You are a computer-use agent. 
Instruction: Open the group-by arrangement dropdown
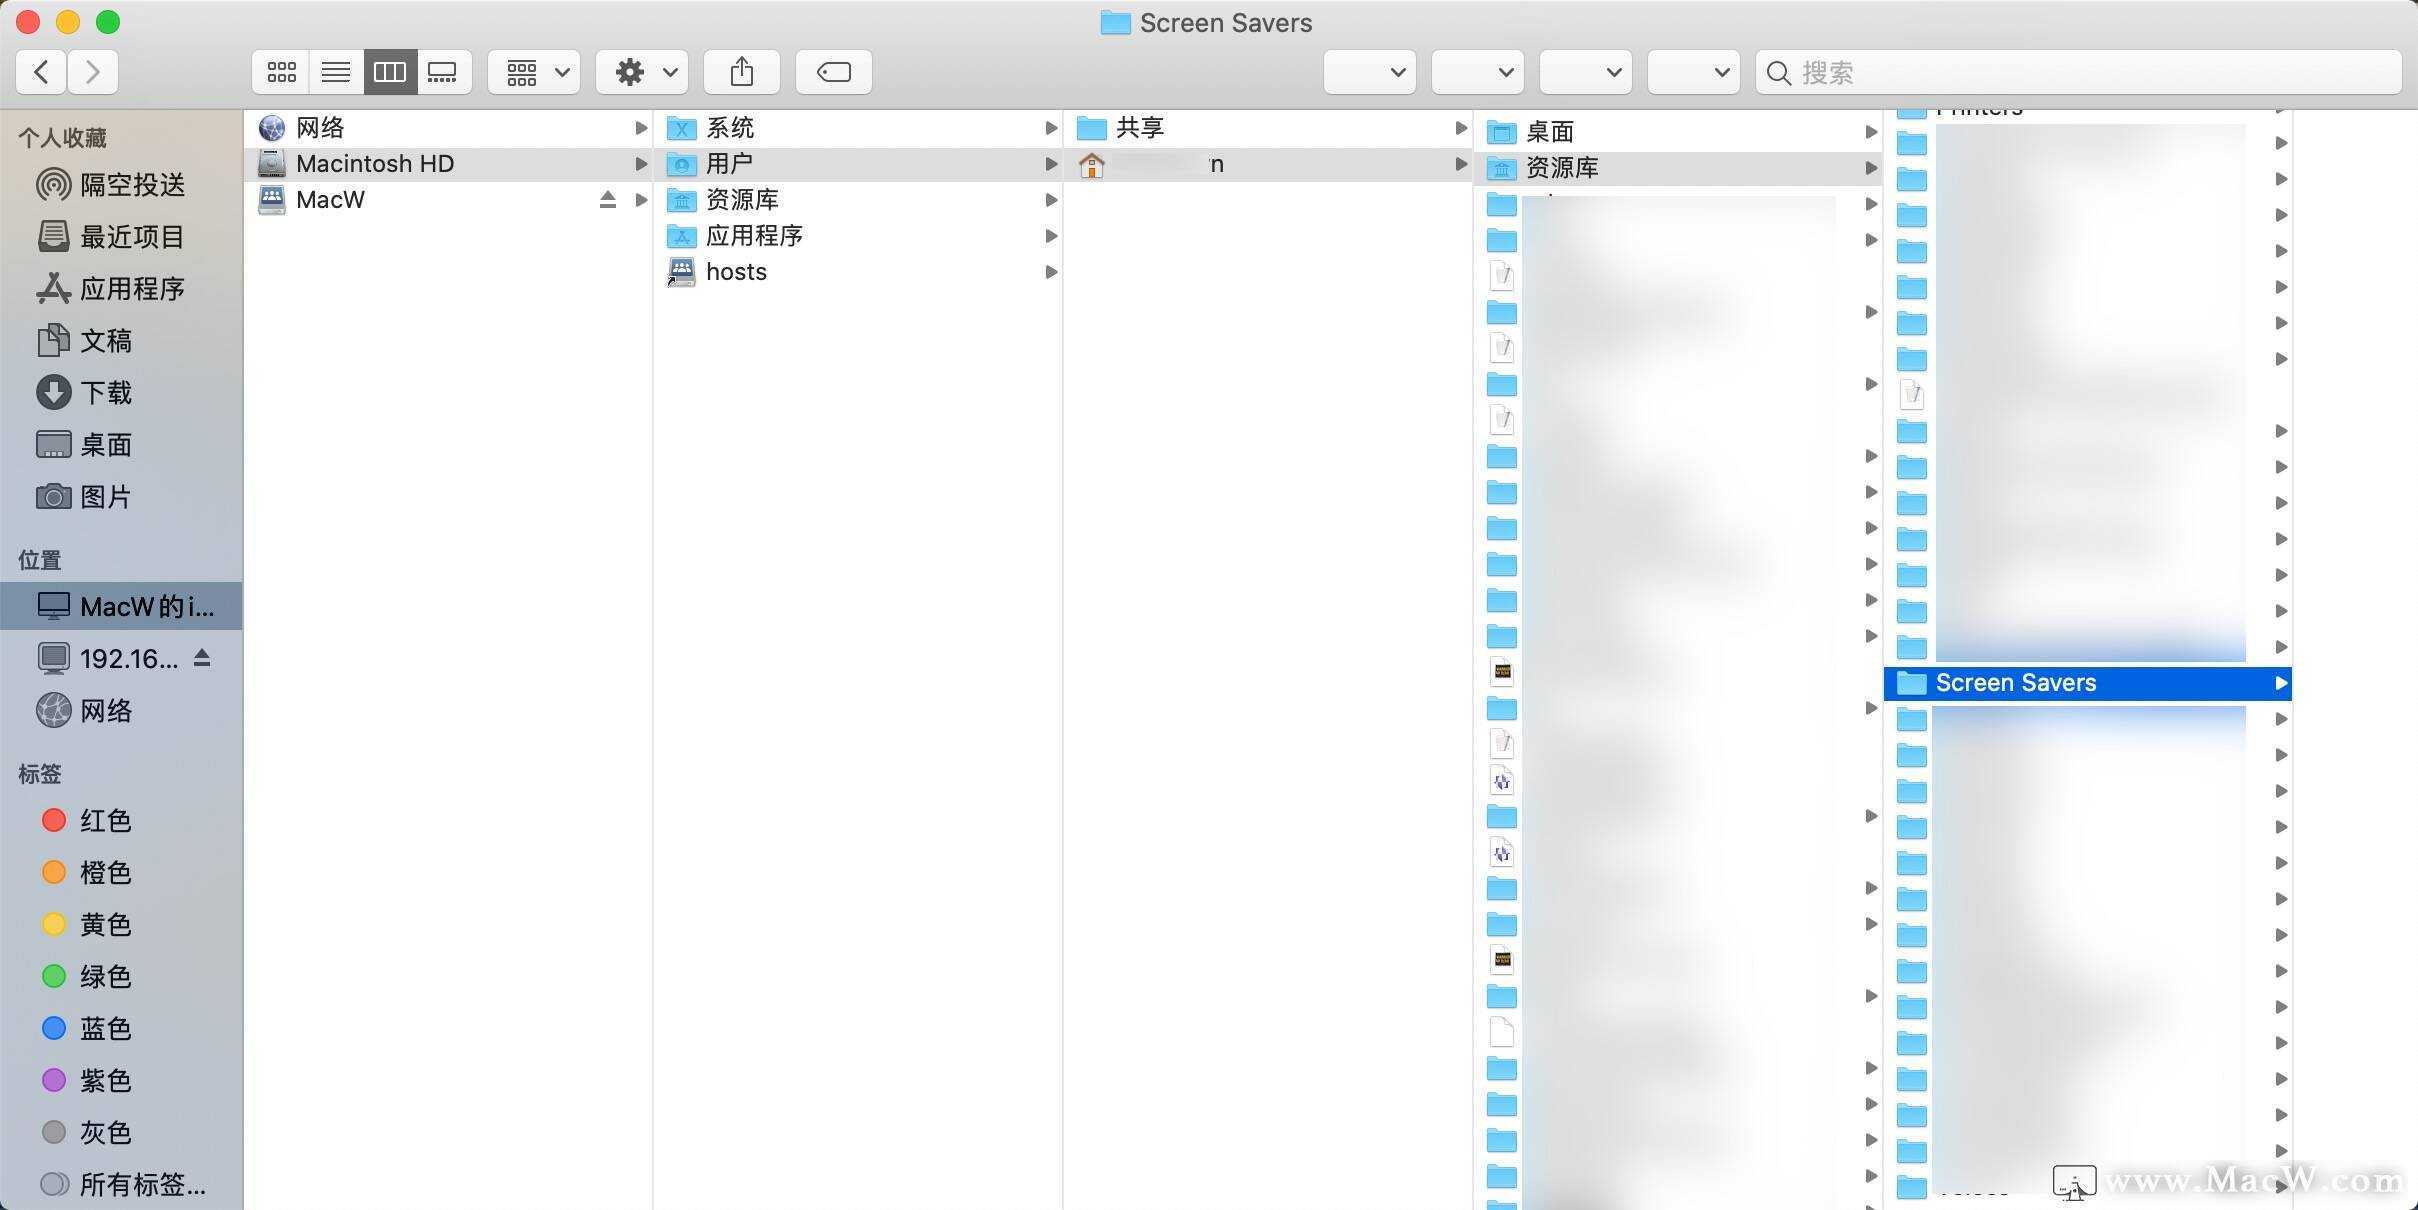[534, 72]
